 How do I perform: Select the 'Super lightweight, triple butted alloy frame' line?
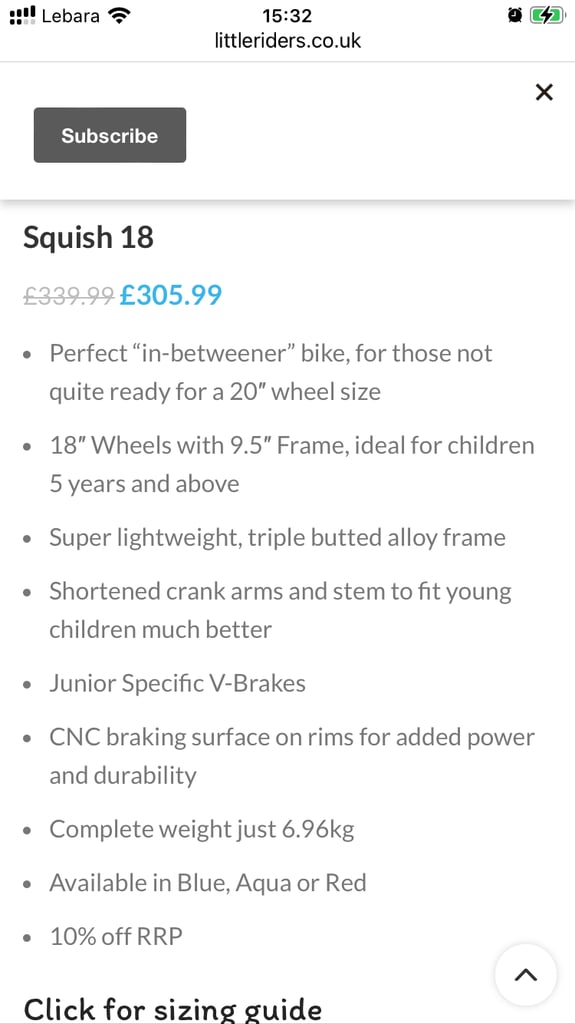tap(278, 537)
